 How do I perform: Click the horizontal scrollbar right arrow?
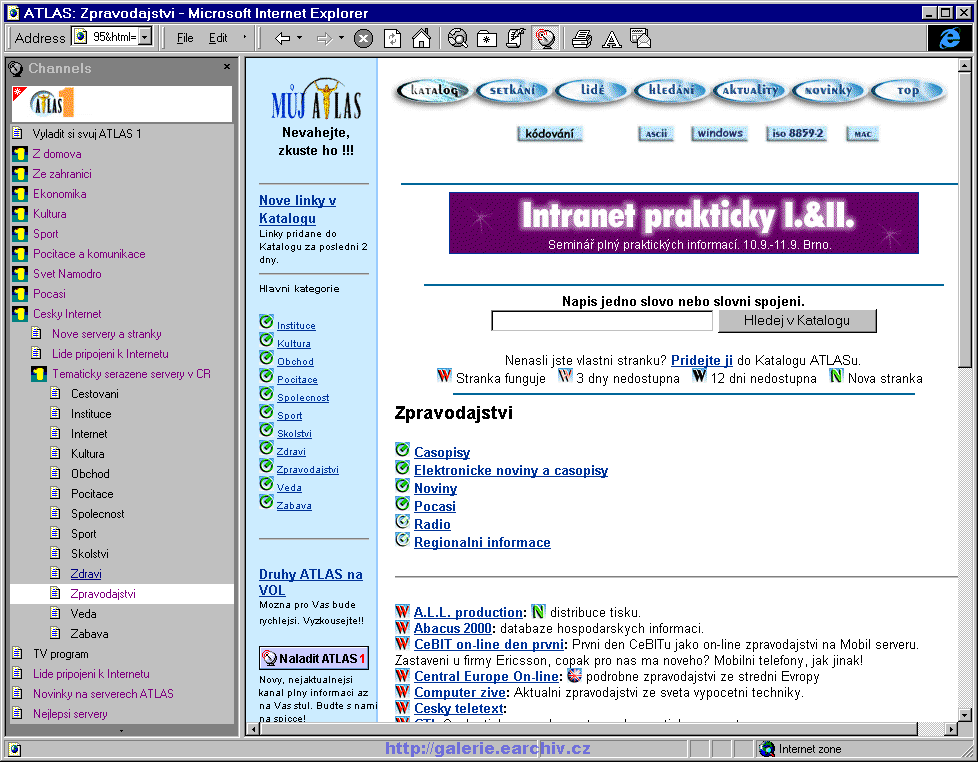click(x=951, y=729)
